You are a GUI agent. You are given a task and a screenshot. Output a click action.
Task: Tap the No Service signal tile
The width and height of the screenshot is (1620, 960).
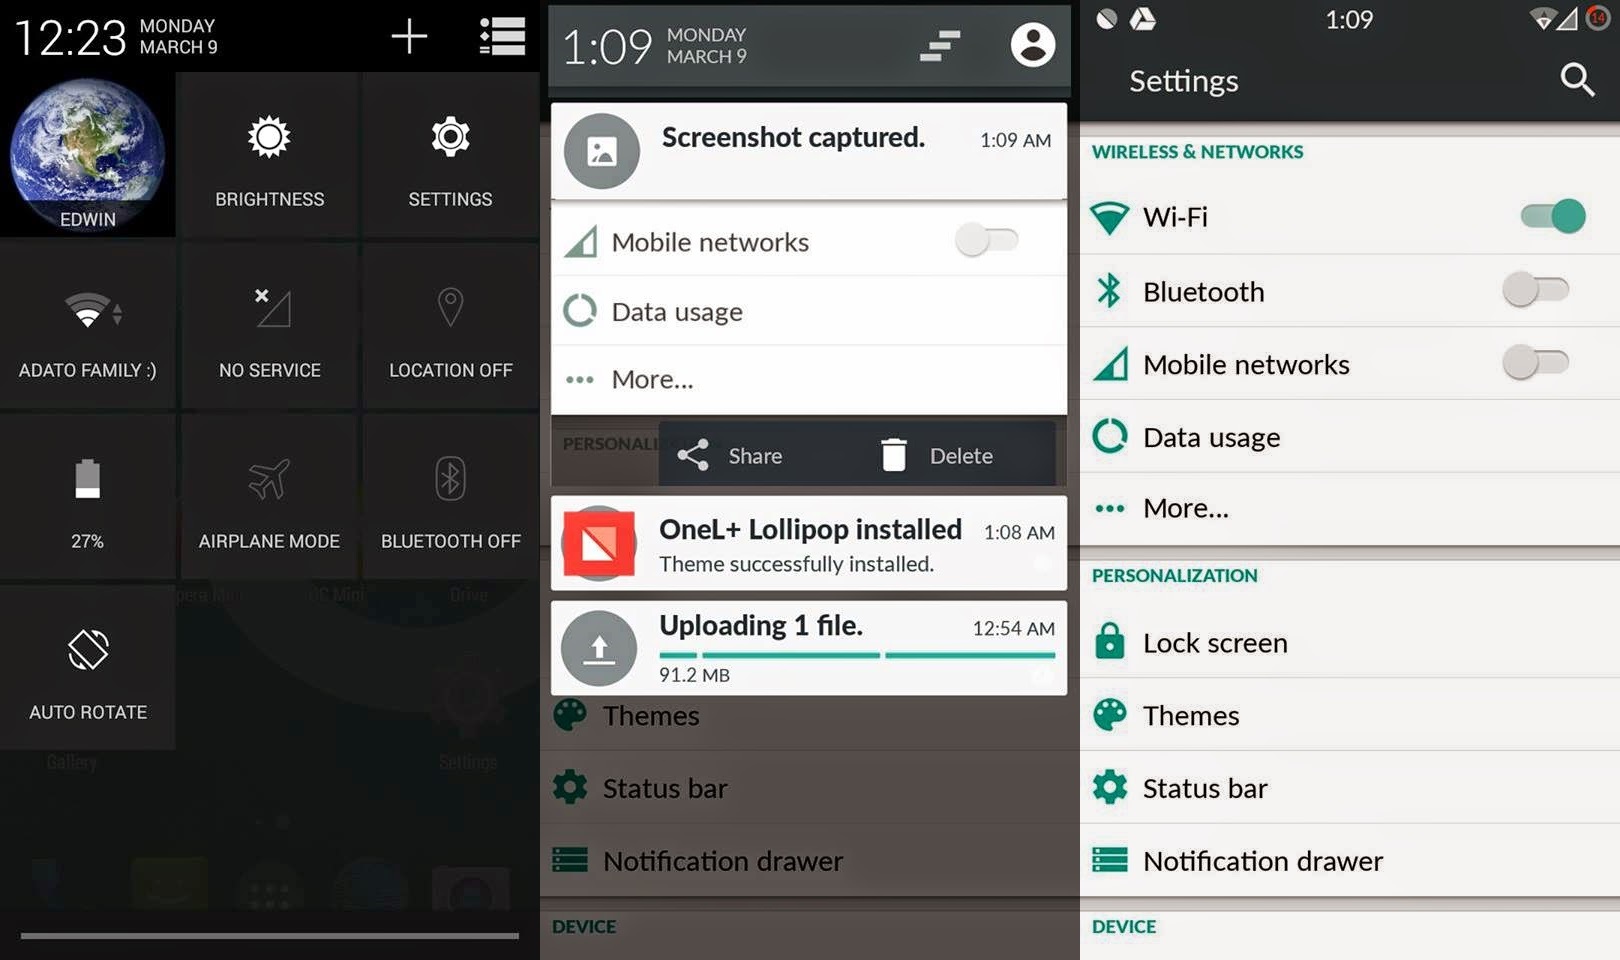[x=269, y=326]
